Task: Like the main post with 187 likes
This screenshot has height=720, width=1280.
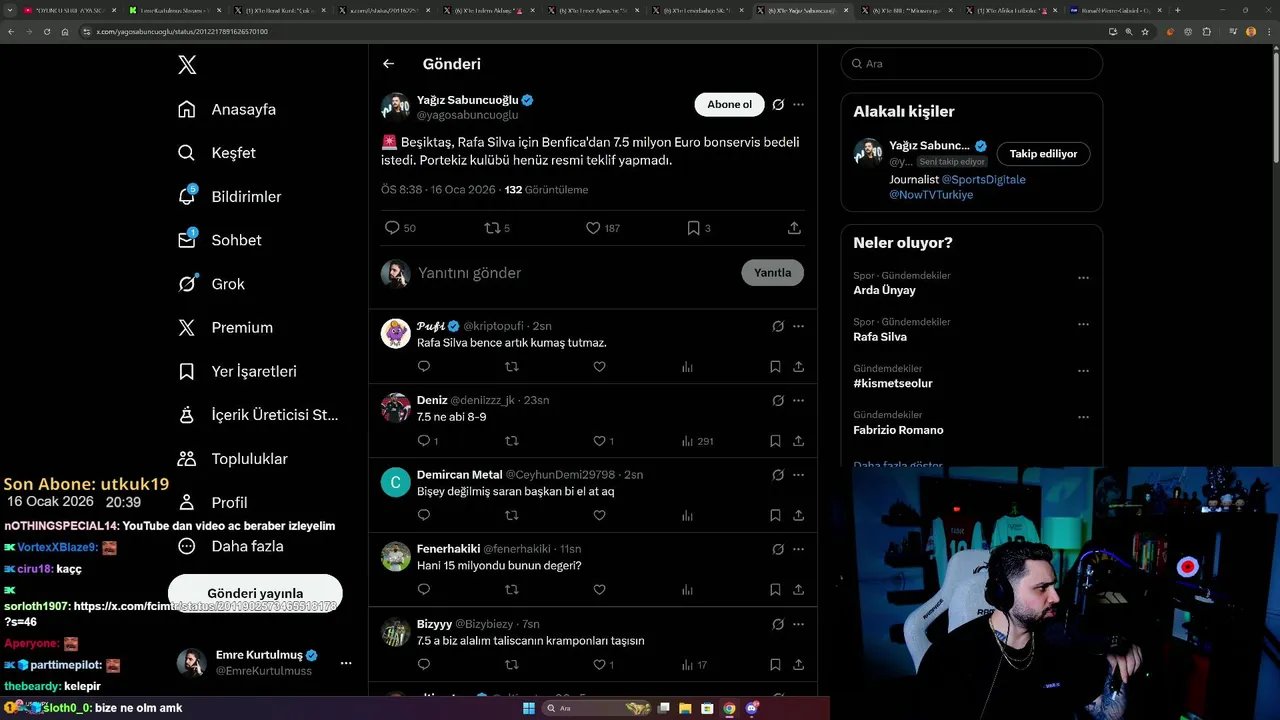Action: point(603,228)
